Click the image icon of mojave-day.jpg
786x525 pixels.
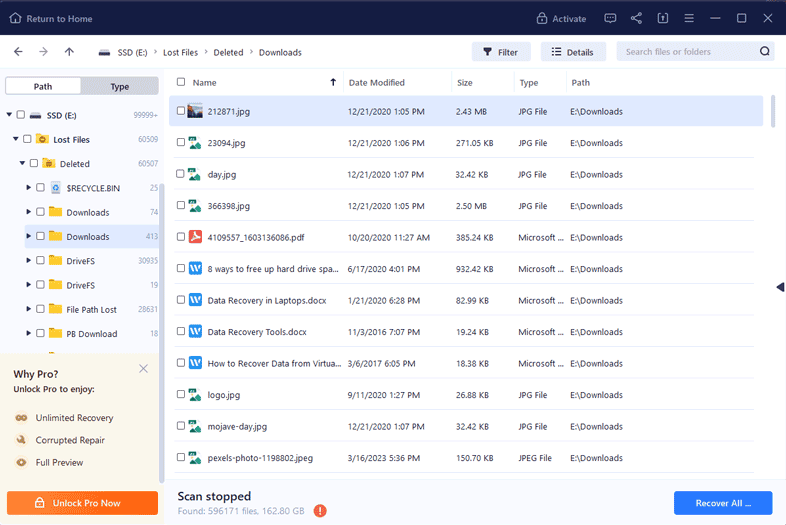(x=195, y=426)
